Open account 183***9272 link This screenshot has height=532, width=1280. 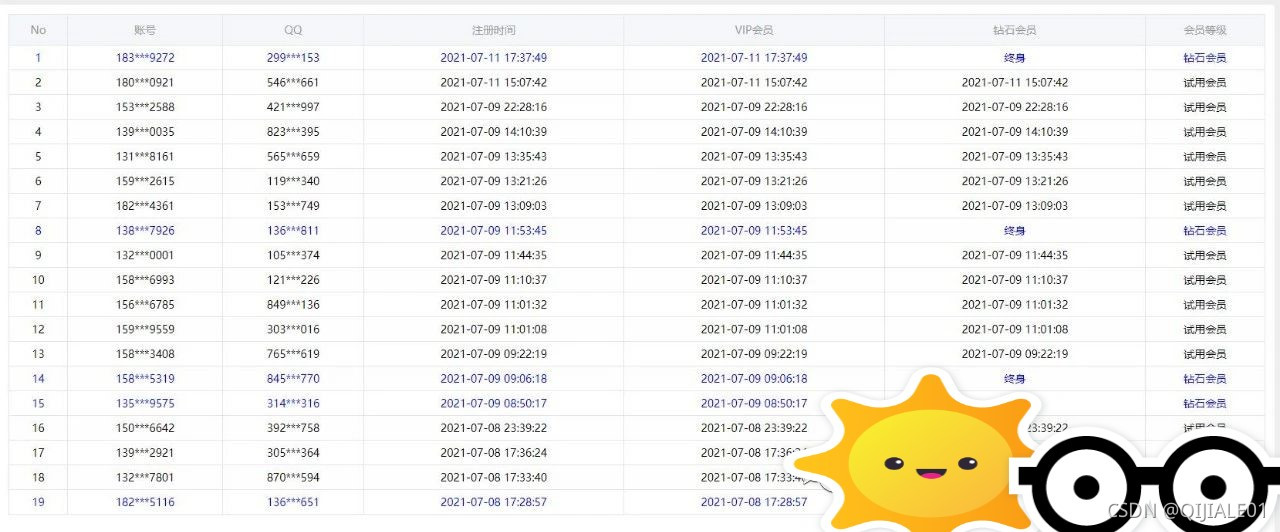(x=145, y=58)
